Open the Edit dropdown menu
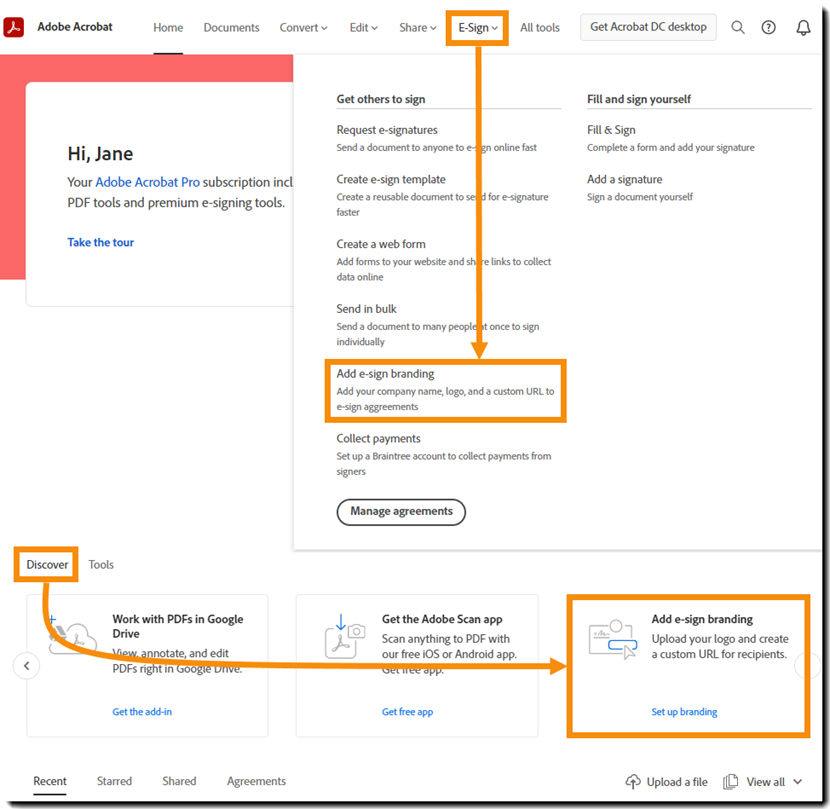 (363, 28)
